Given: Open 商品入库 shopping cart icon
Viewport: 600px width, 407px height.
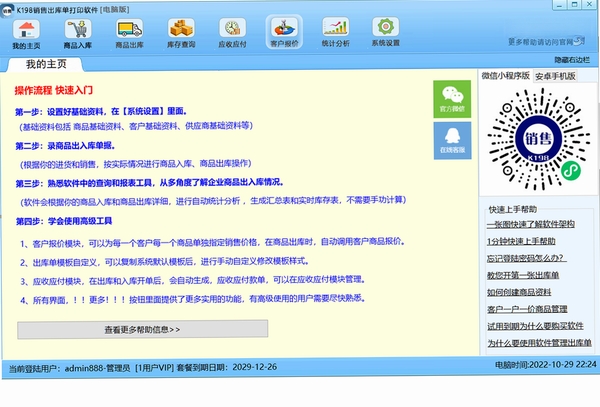Looking at the screenshot, I should click(x=78, y=34).
